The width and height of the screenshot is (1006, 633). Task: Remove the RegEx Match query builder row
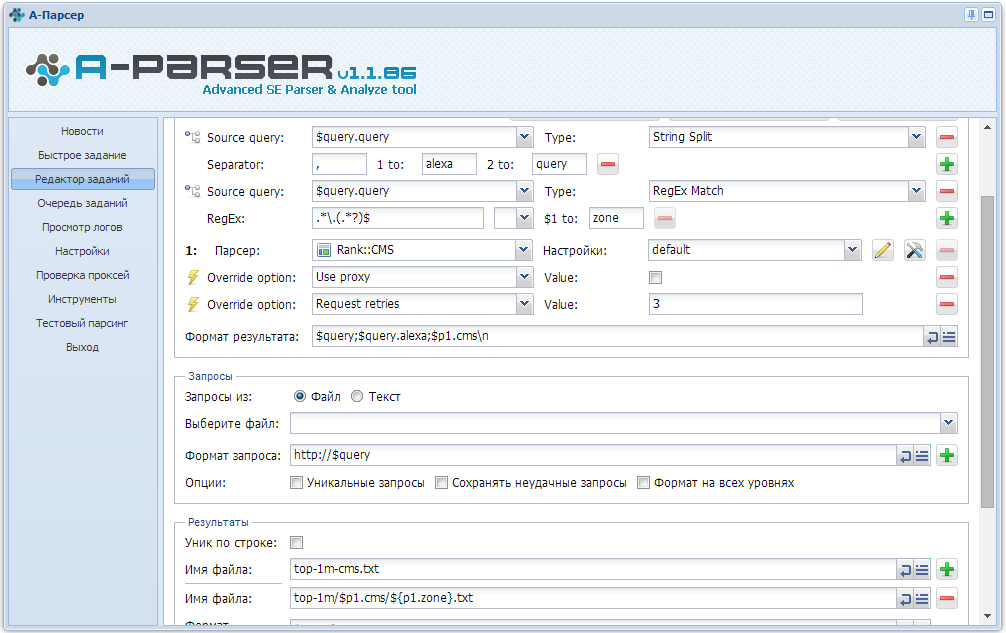tap(946, 191)
